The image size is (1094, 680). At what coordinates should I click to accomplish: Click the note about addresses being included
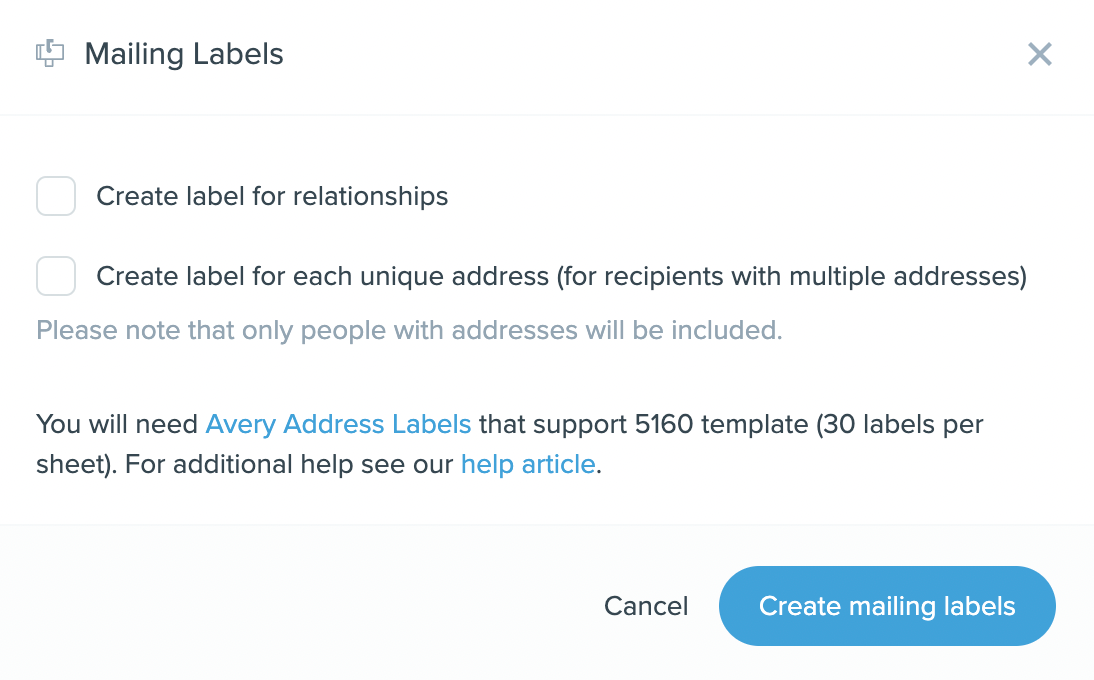(408, 330)
